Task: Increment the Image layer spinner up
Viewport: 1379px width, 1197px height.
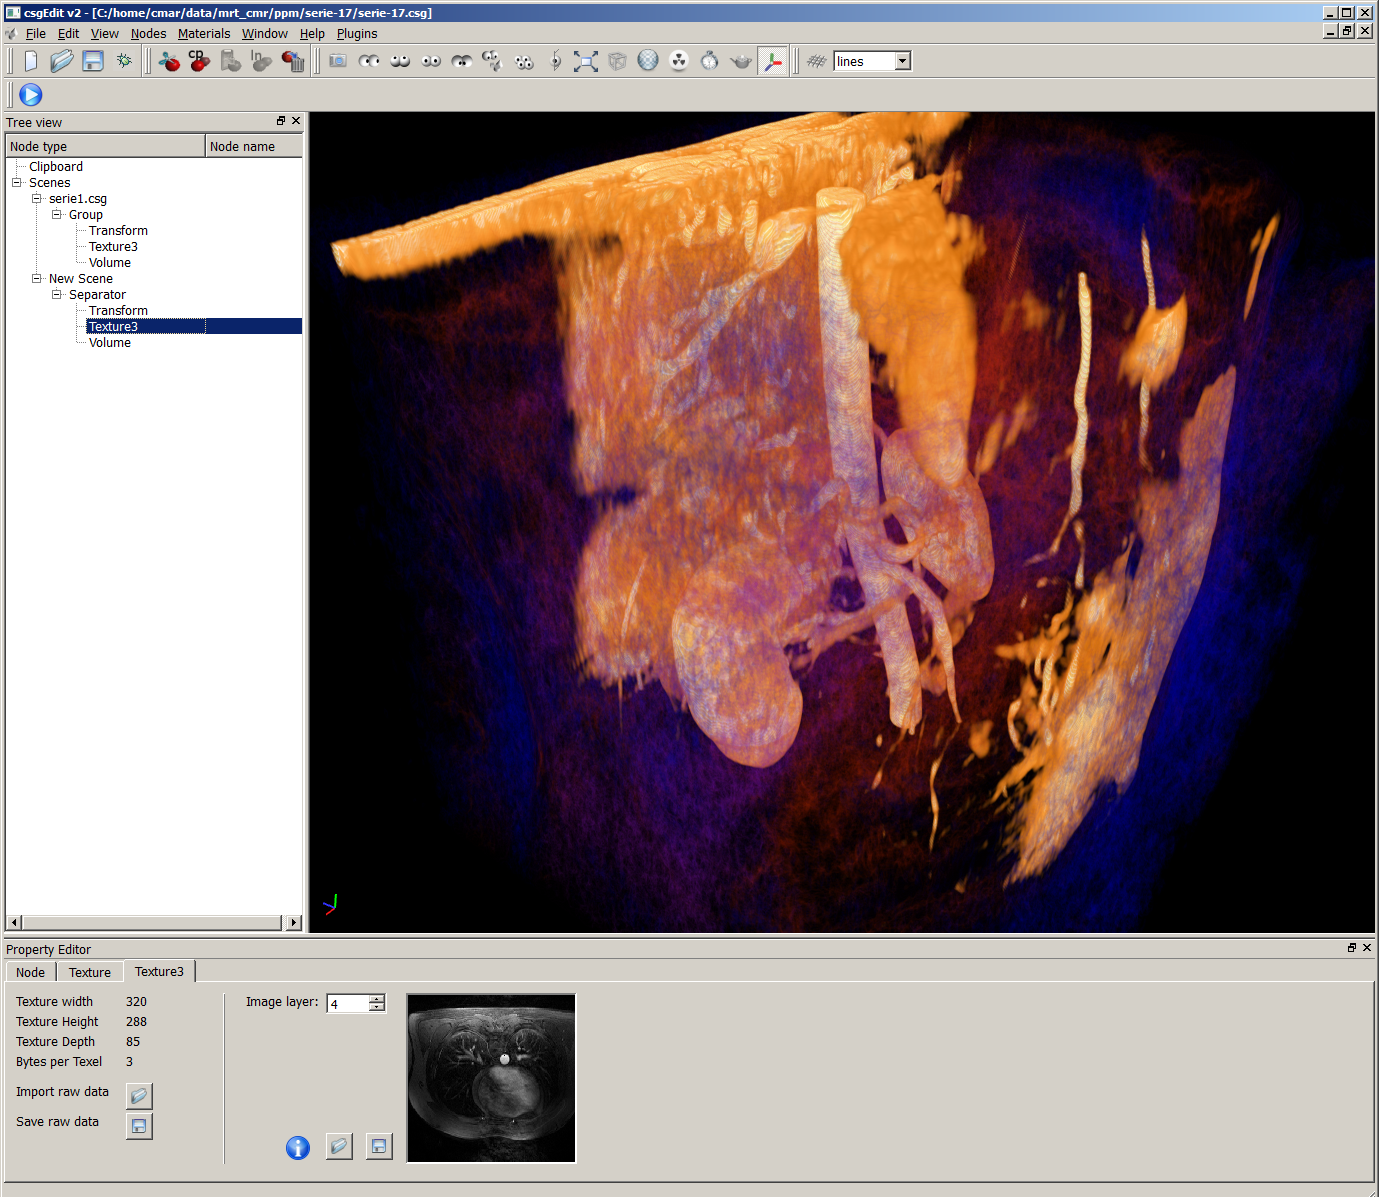Action: pyautogui.click(x=377, y=999)
